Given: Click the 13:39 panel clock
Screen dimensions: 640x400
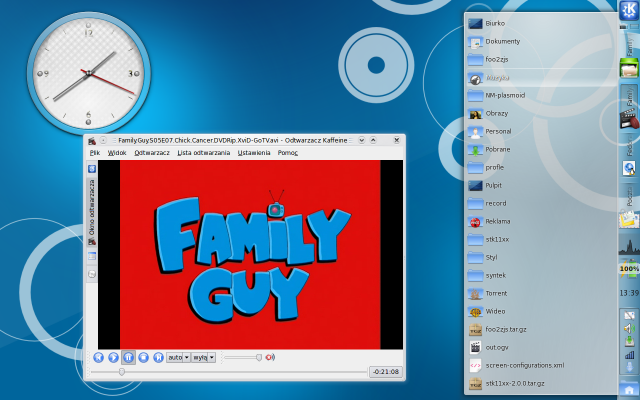Looking at the screenshot, I should (629, 293).
